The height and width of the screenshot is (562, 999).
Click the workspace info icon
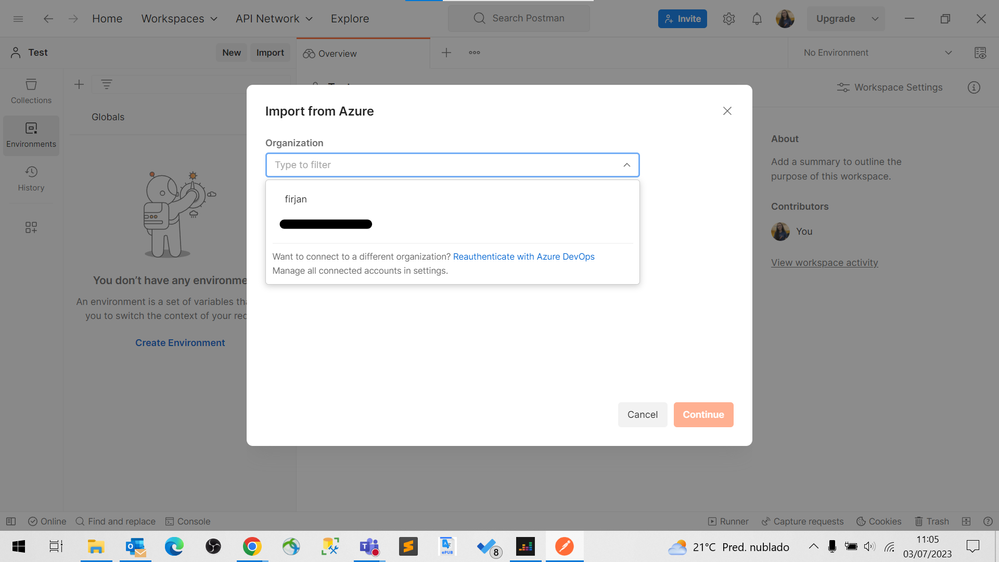(974, 87)
